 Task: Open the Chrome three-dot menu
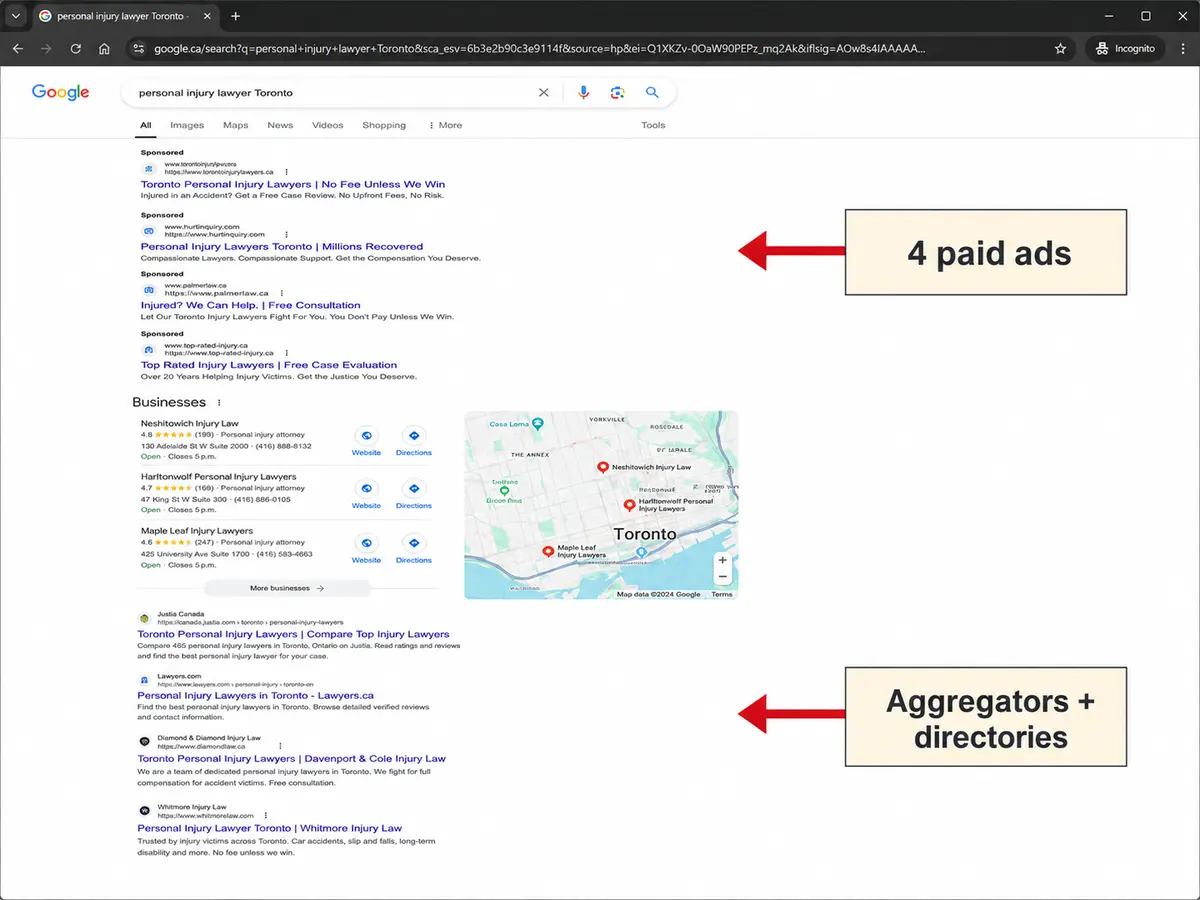click(1181, 48)
